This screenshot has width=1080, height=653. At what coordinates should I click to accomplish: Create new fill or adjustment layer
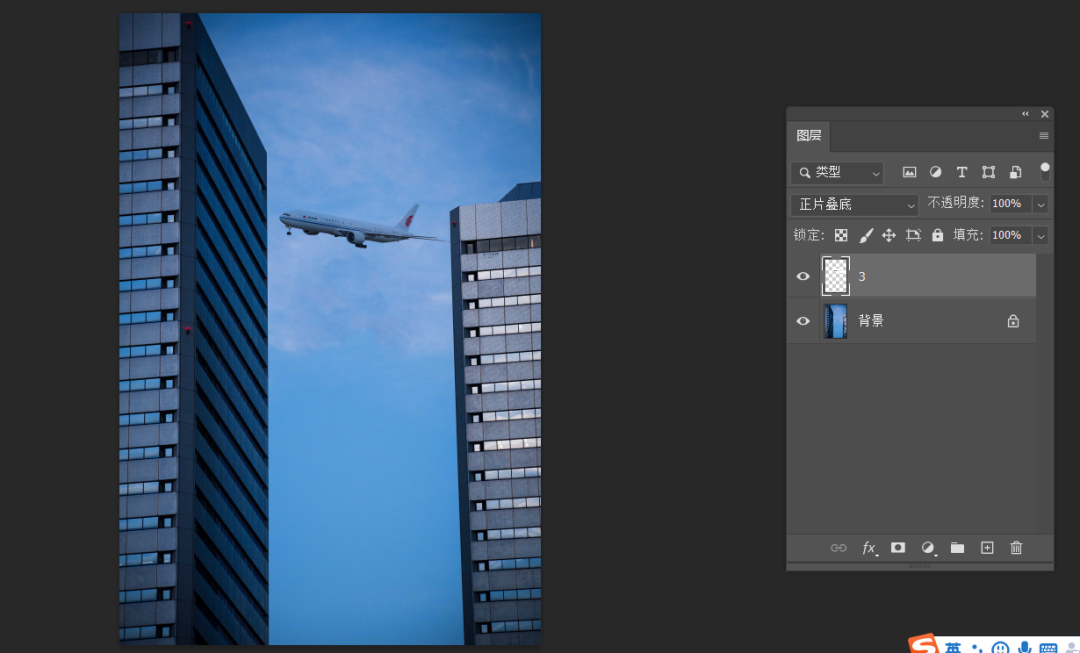coord(928,548)
